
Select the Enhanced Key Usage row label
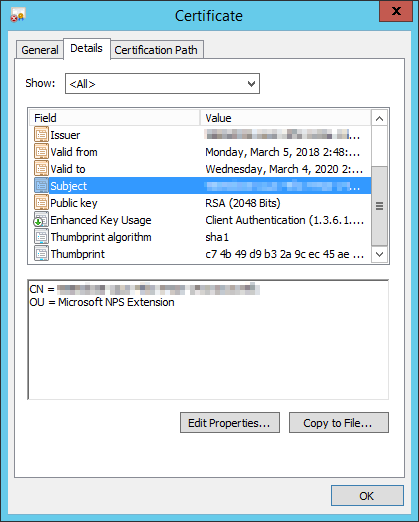coord(101,220)
